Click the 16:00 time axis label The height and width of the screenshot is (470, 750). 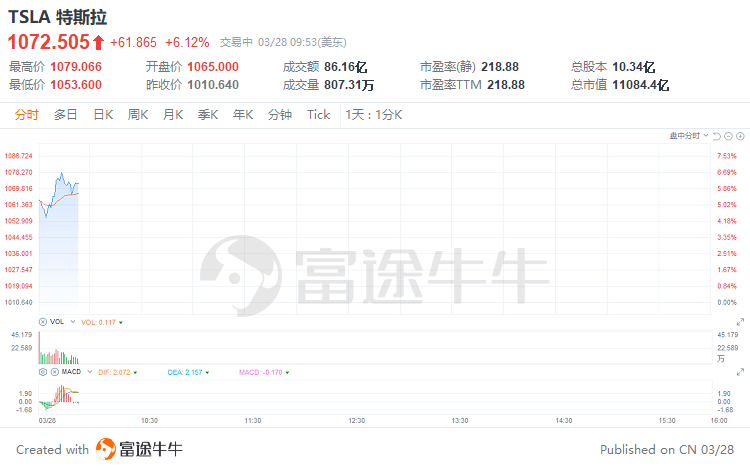point(719,421)
